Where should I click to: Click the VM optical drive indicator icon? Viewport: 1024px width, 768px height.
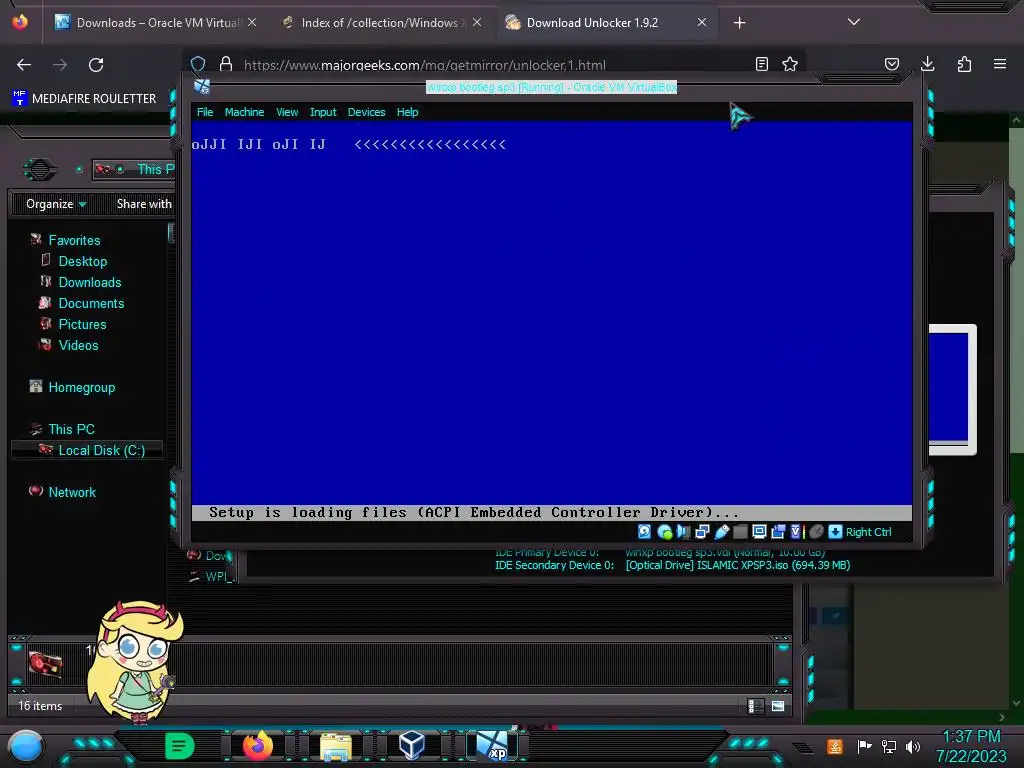664,532
